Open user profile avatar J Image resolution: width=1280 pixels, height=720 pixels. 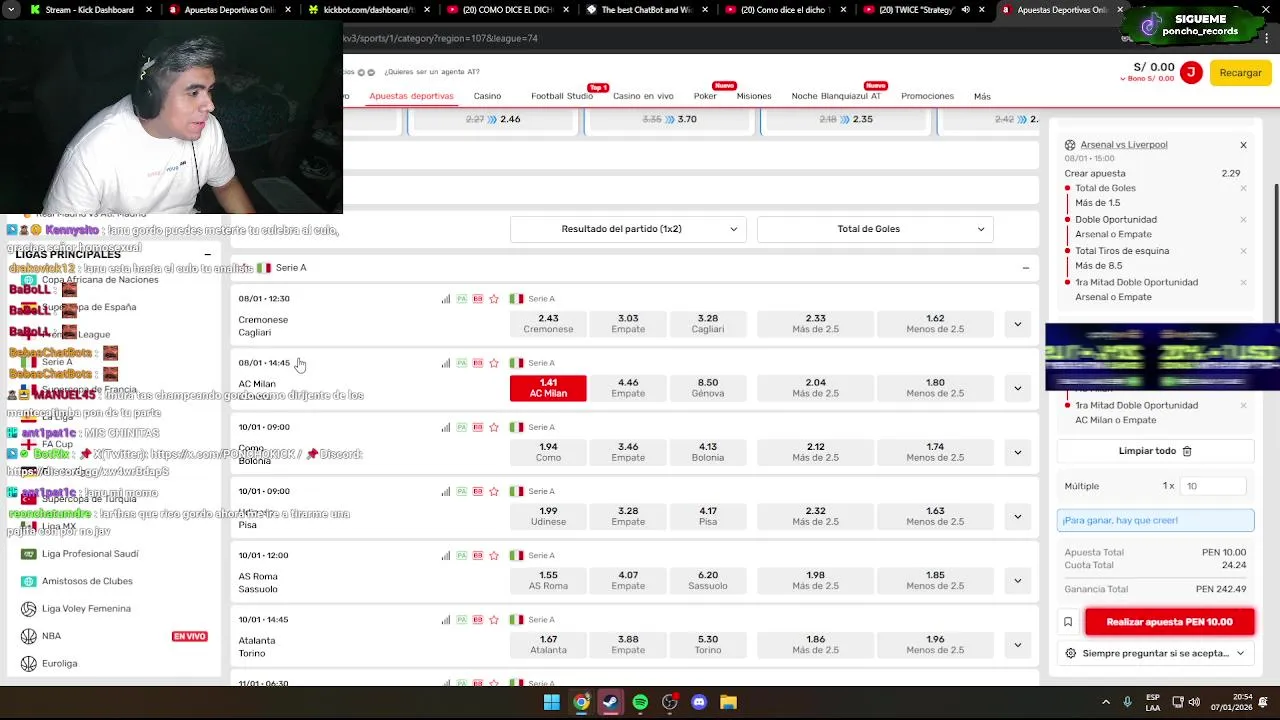point(1190,73)
